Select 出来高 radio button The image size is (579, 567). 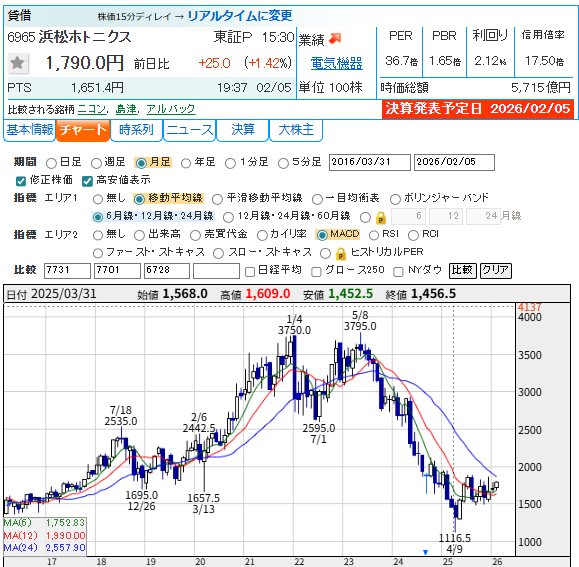139,235
